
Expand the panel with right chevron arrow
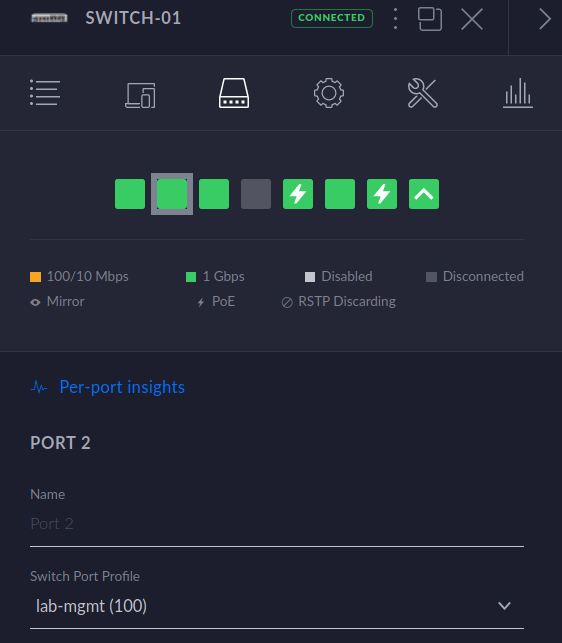tap(544, 19)
